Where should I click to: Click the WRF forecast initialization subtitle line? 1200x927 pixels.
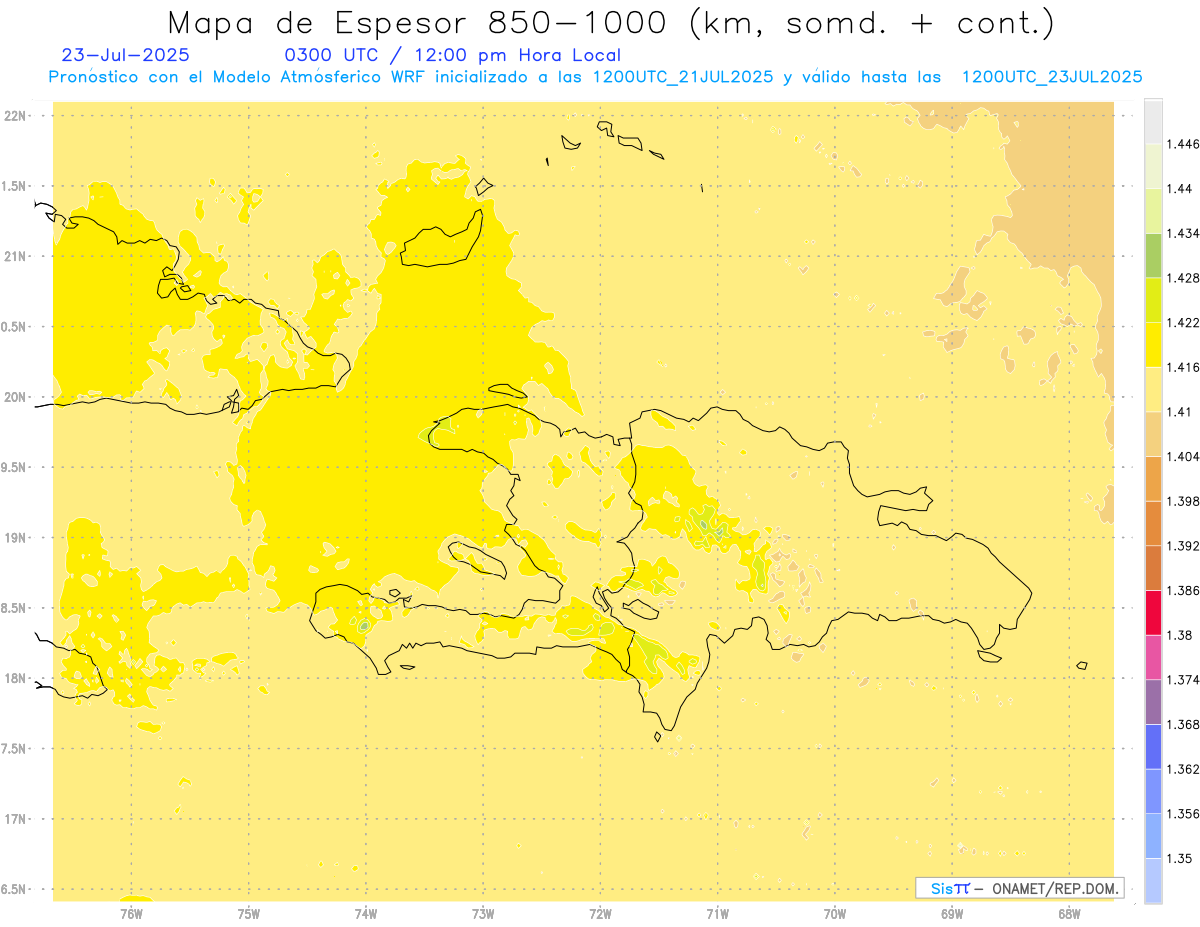pyautogui.click(x=595, y=77)
